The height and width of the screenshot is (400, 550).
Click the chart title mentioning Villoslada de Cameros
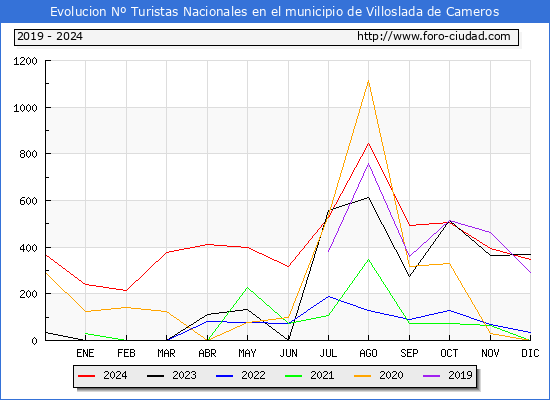(x=275, y=12)
